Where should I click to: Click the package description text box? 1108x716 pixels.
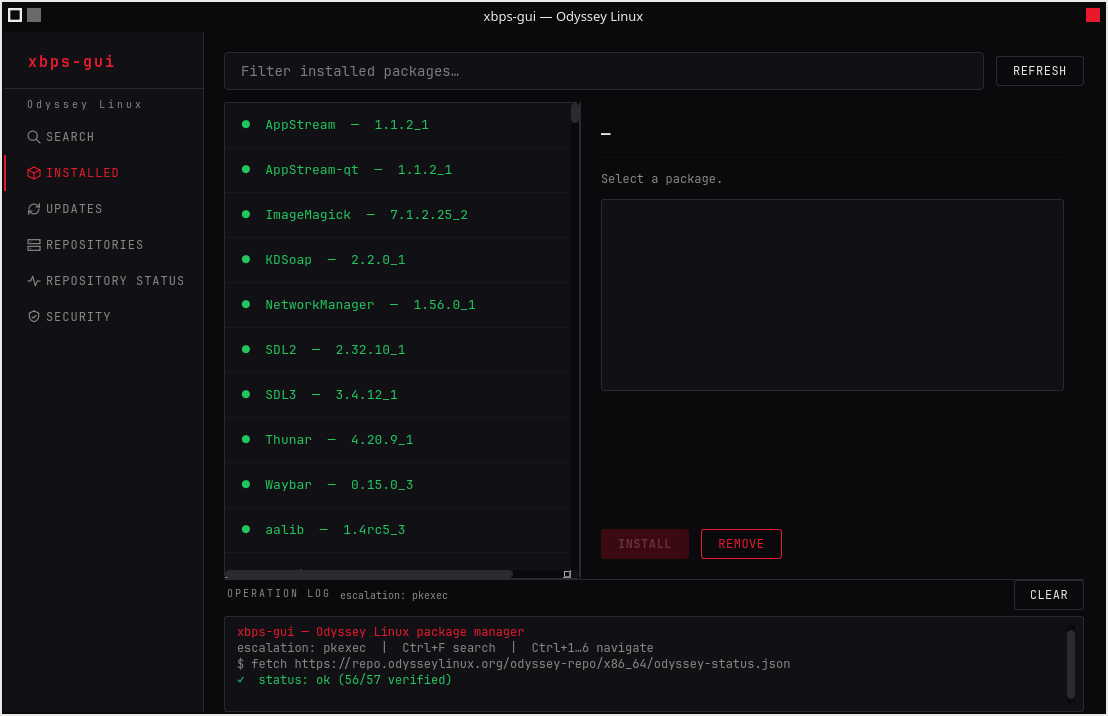(832, 295)
